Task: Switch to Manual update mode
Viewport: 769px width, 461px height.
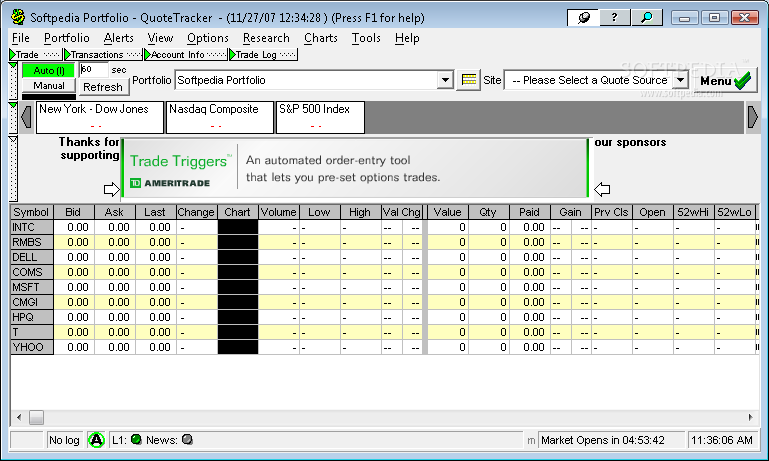Action: point(49,86)
